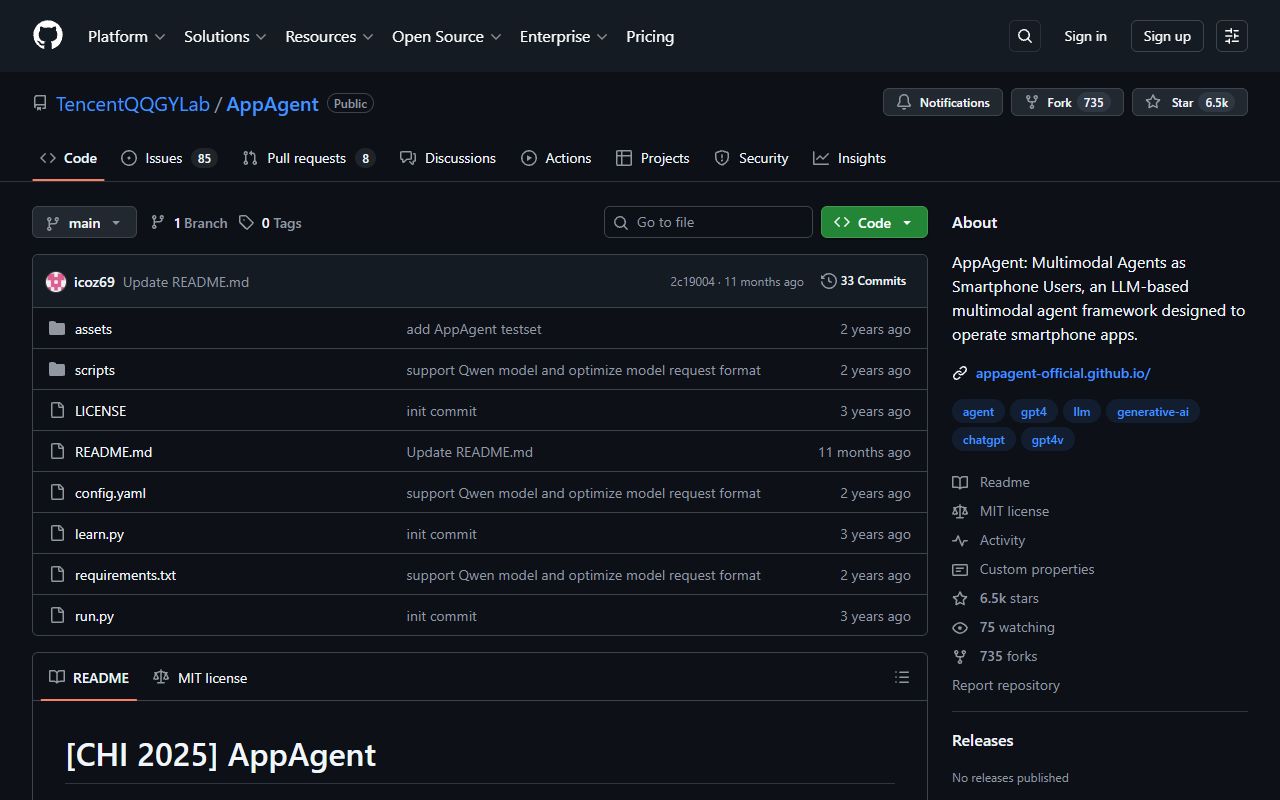The image size is (1280, 800).
Task: Open the search icon in the top bar
Action: coord(1024,35)
